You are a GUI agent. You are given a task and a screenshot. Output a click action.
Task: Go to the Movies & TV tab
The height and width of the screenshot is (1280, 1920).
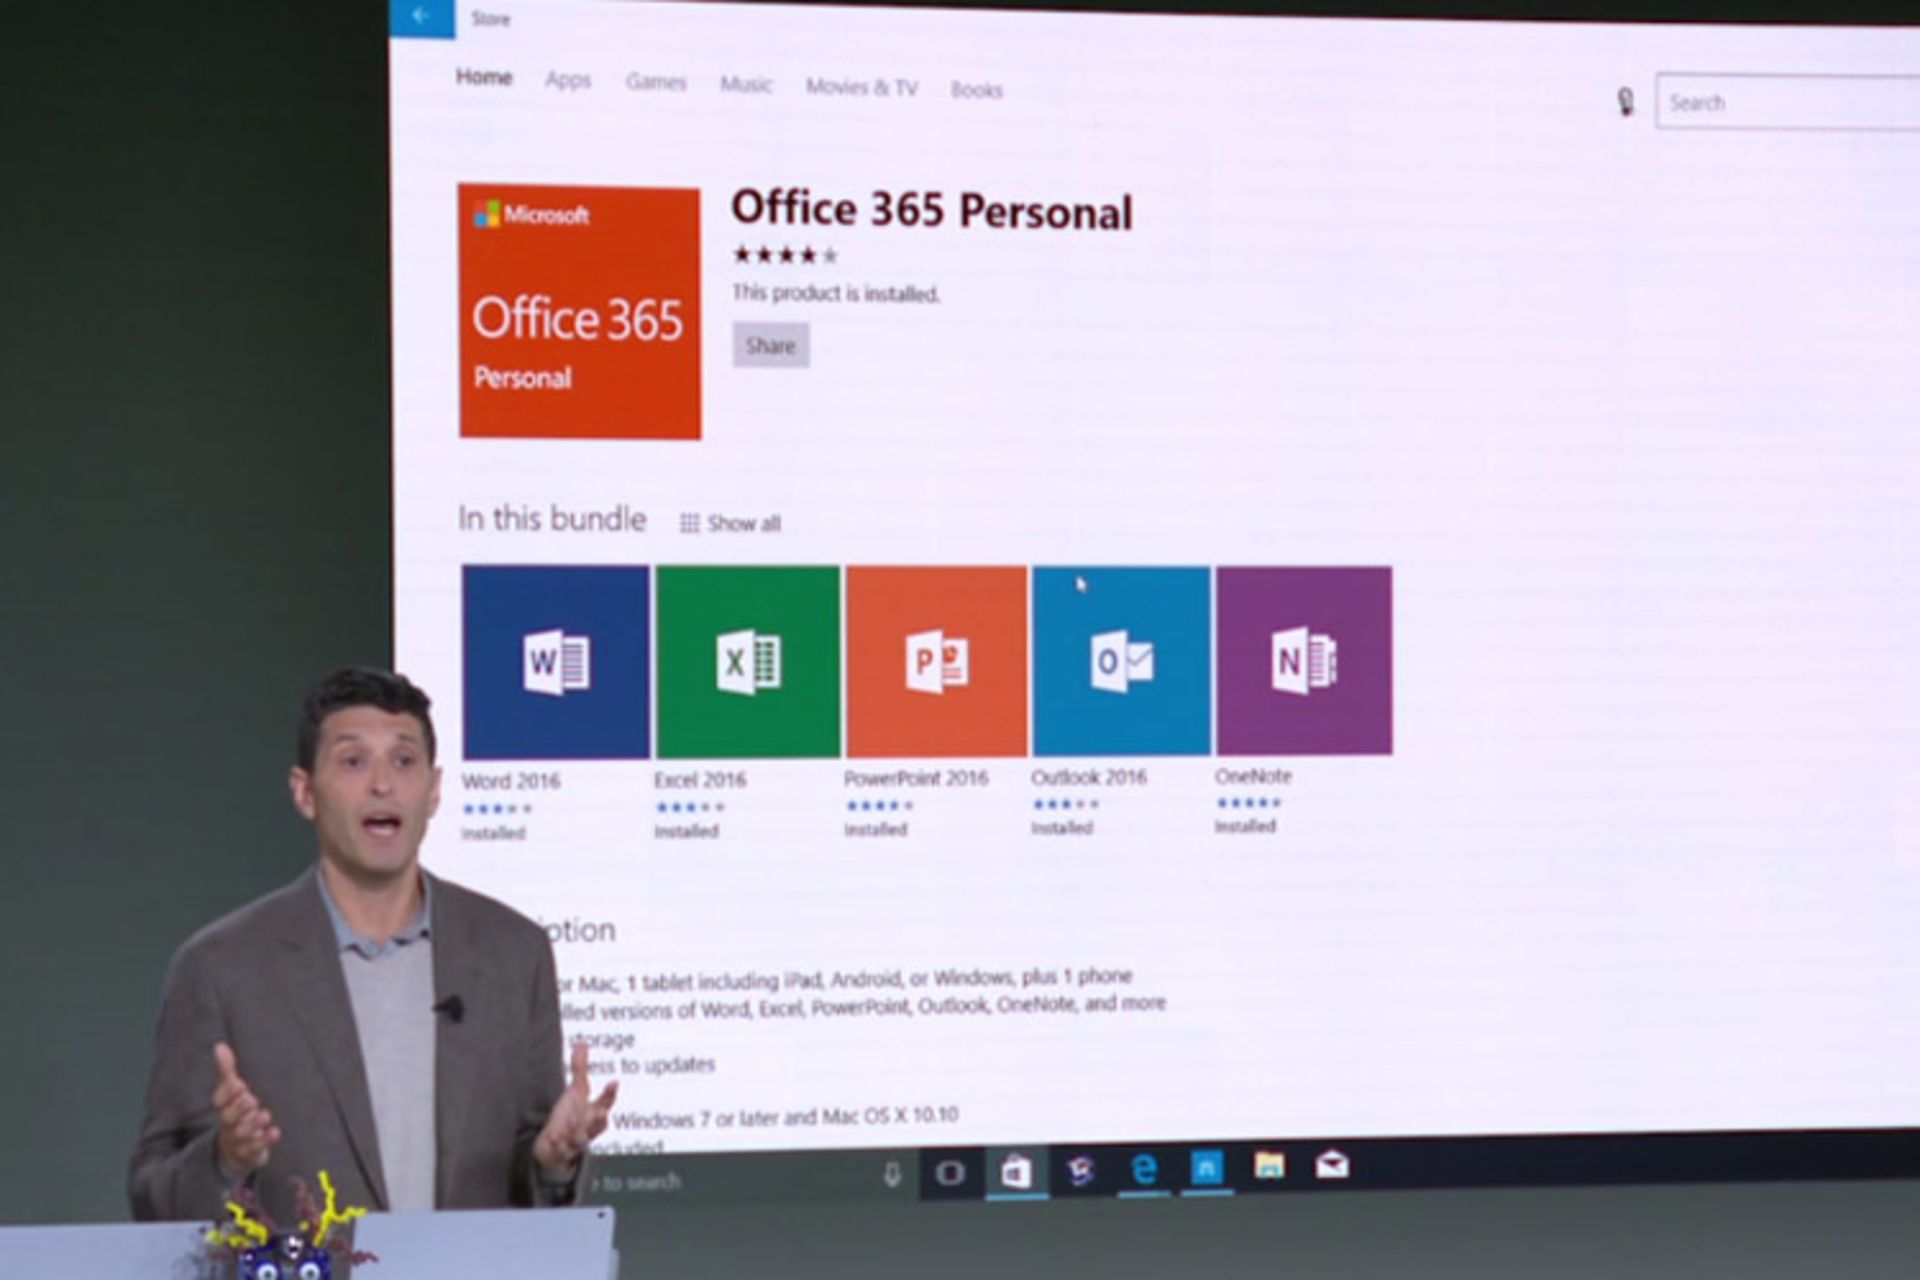click(861, 87)
